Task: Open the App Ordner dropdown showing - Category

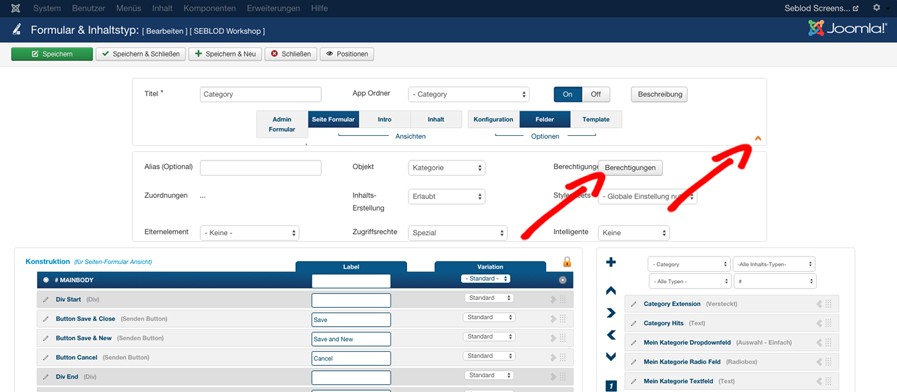Action: (469, 94)
